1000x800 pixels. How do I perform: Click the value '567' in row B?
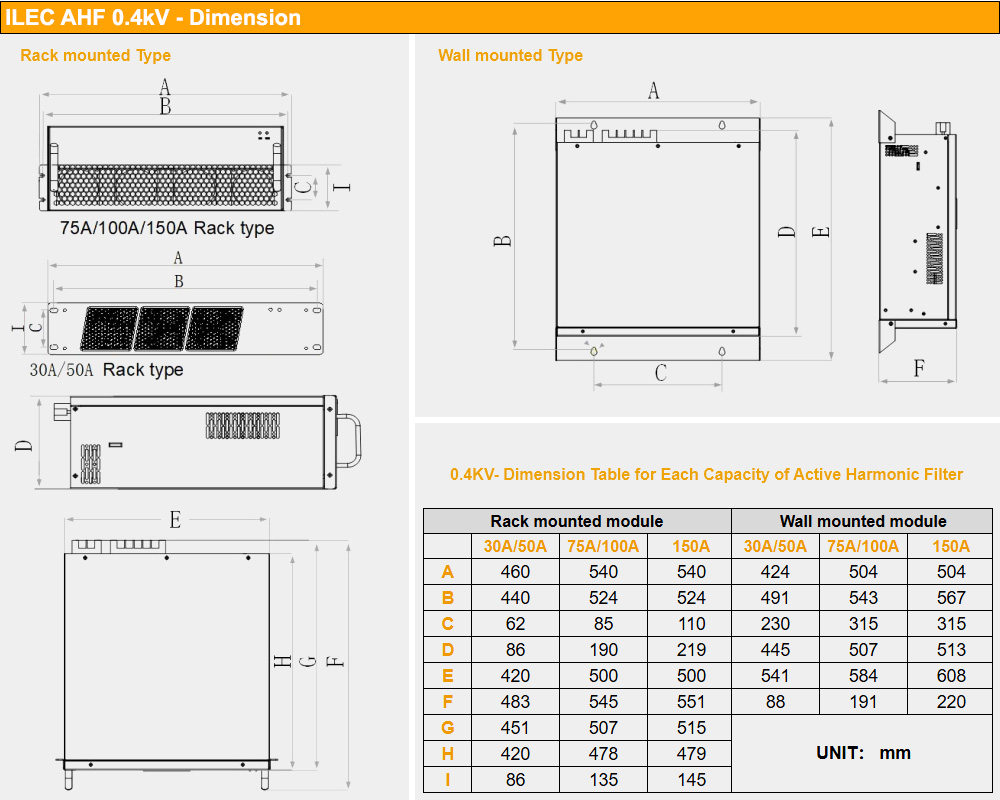(951, 598)
